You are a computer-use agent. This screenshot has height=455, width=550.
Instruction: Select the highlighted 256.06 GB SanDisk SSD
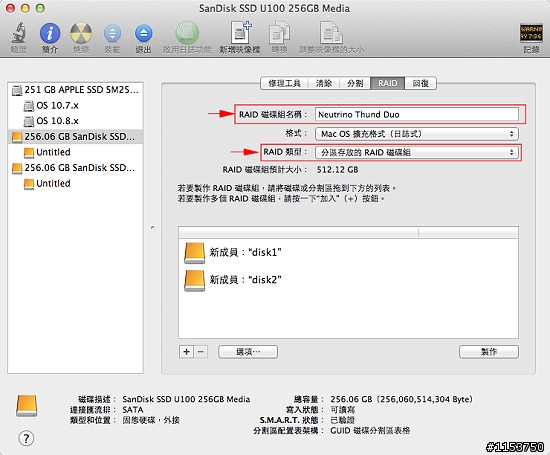coord(75,136)
